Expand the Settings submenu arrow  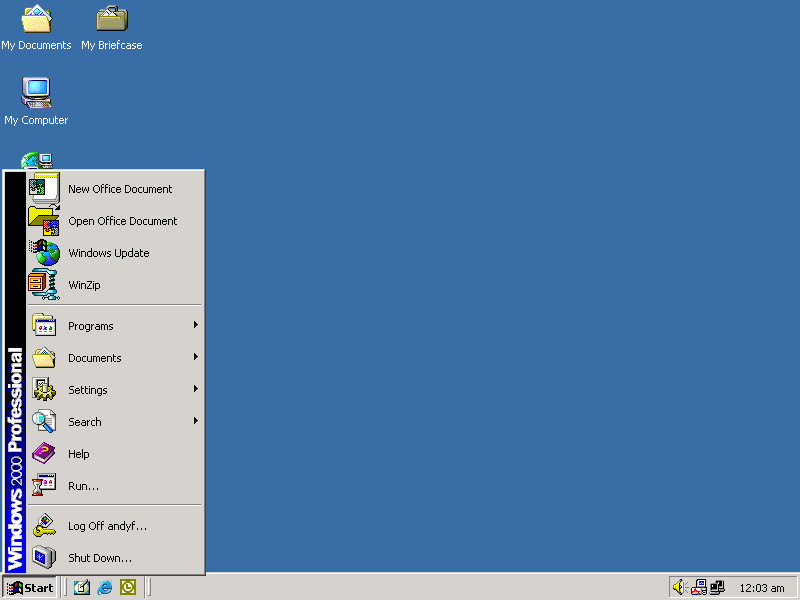pos(195,389)
